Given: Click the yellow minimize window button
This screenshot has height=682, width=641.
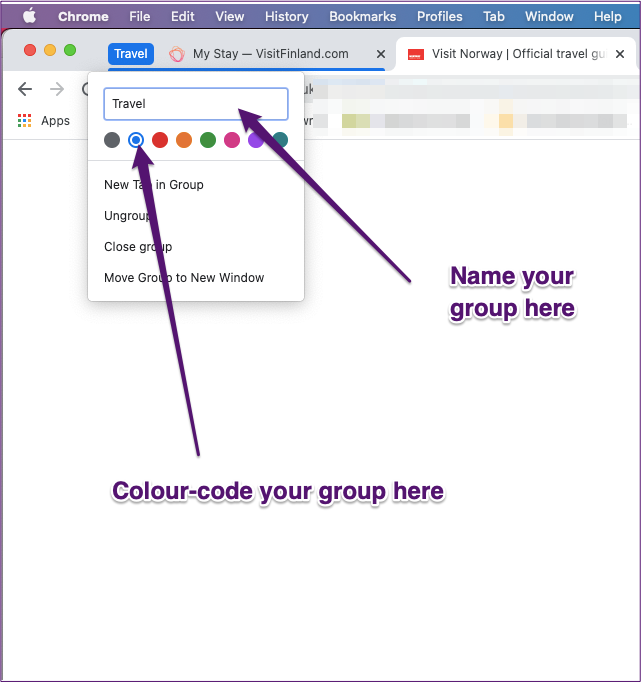Looking at the screenshot, I should 50,50.
